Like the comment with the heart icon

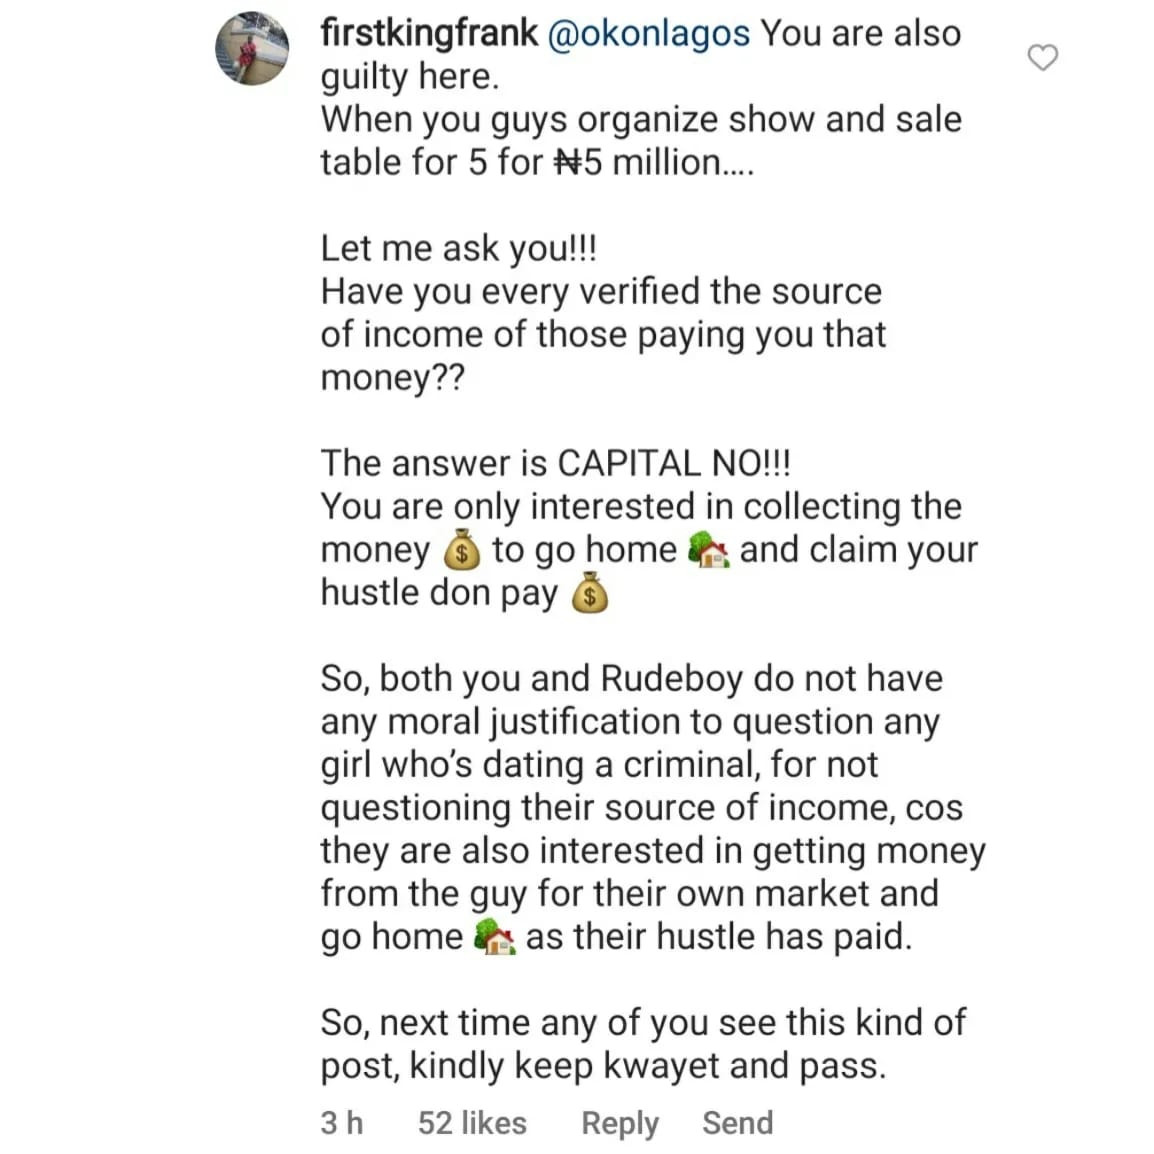(1042, 57)
